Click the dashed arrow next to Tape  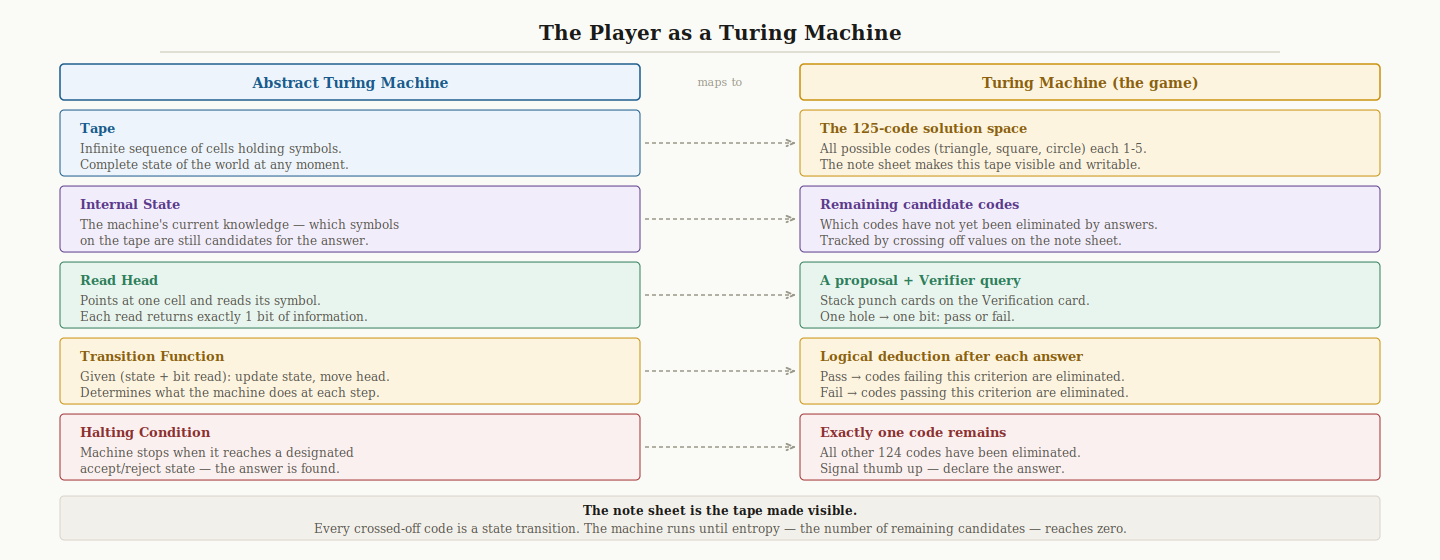[720, 143]
